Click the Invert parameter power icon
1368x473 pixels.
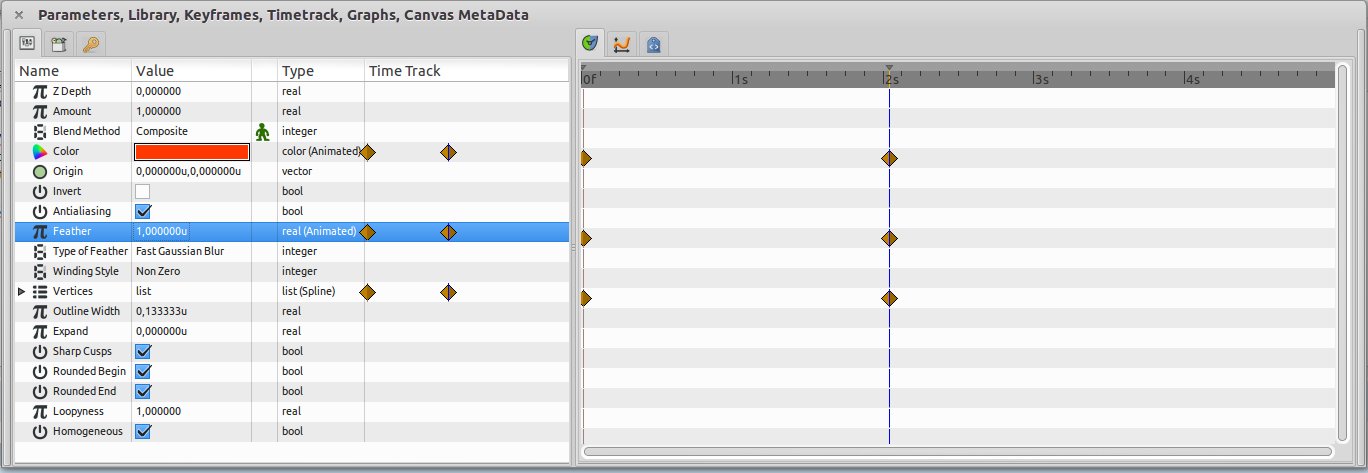click(40, 191)
